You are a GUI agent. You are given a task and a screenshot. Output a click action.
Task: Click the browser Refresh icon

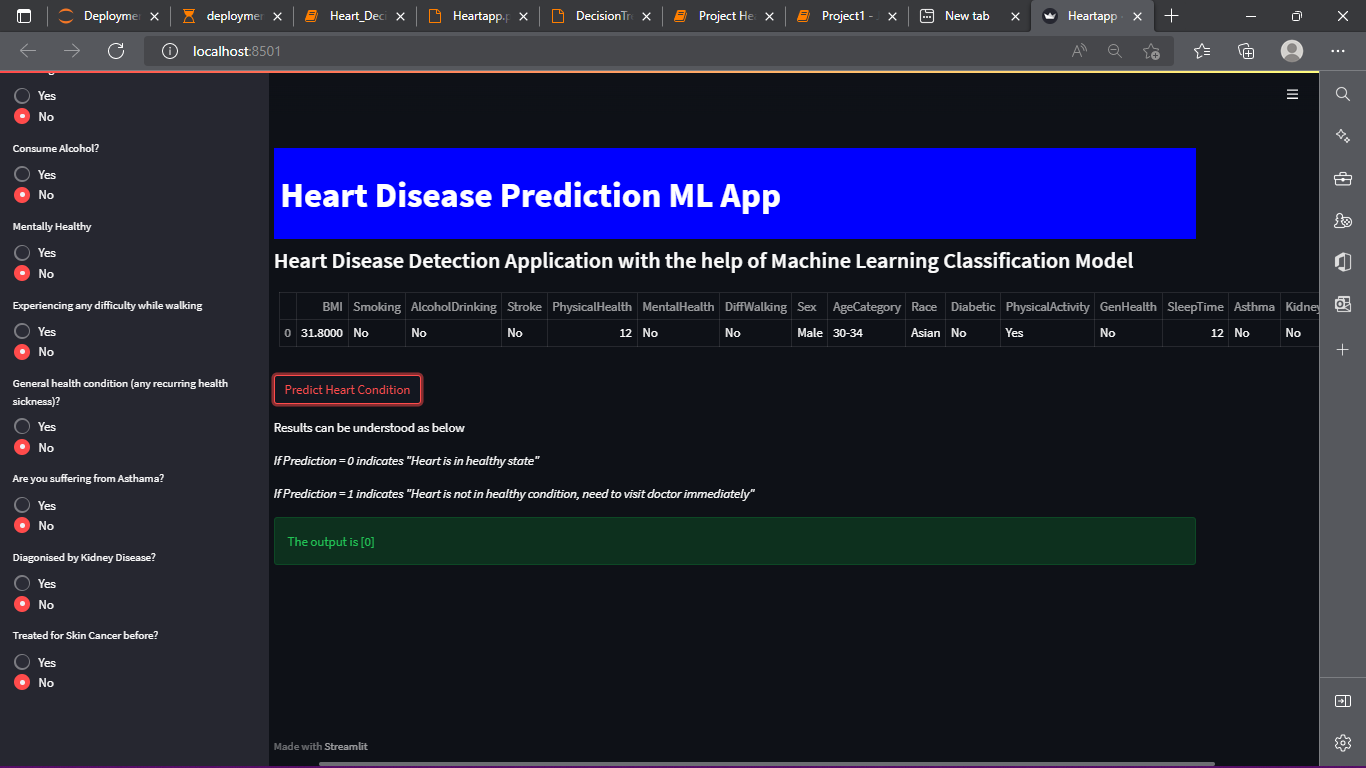point(116,51)
